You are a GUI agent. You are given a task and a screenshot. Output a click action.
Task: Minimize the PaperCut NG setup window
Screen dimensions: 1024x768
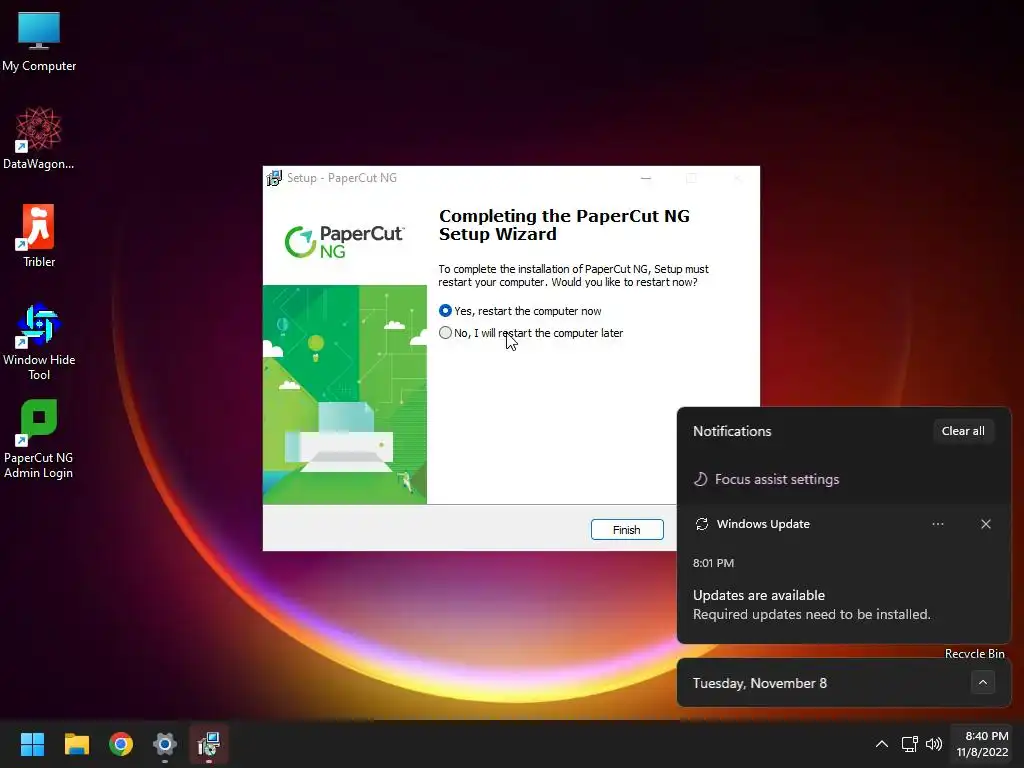pos(646,178)
